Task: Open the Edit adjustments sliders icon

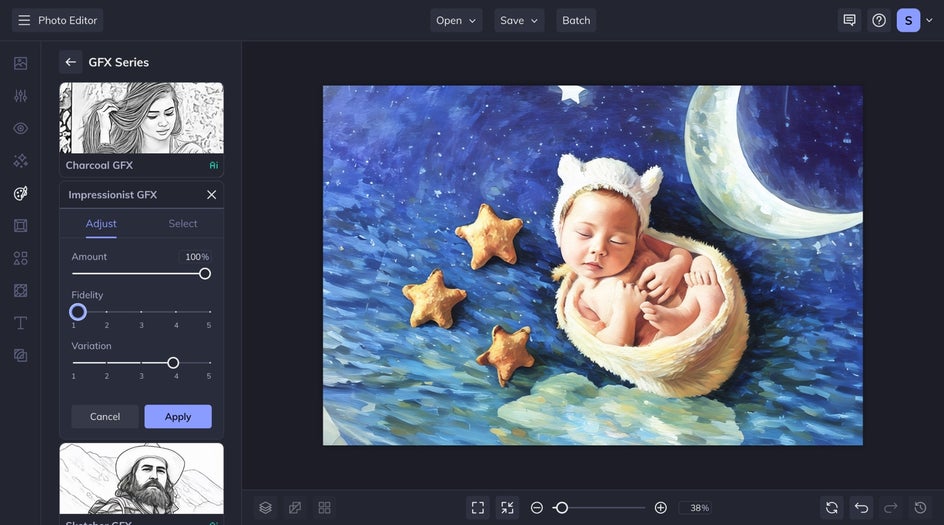Action: 20,96
